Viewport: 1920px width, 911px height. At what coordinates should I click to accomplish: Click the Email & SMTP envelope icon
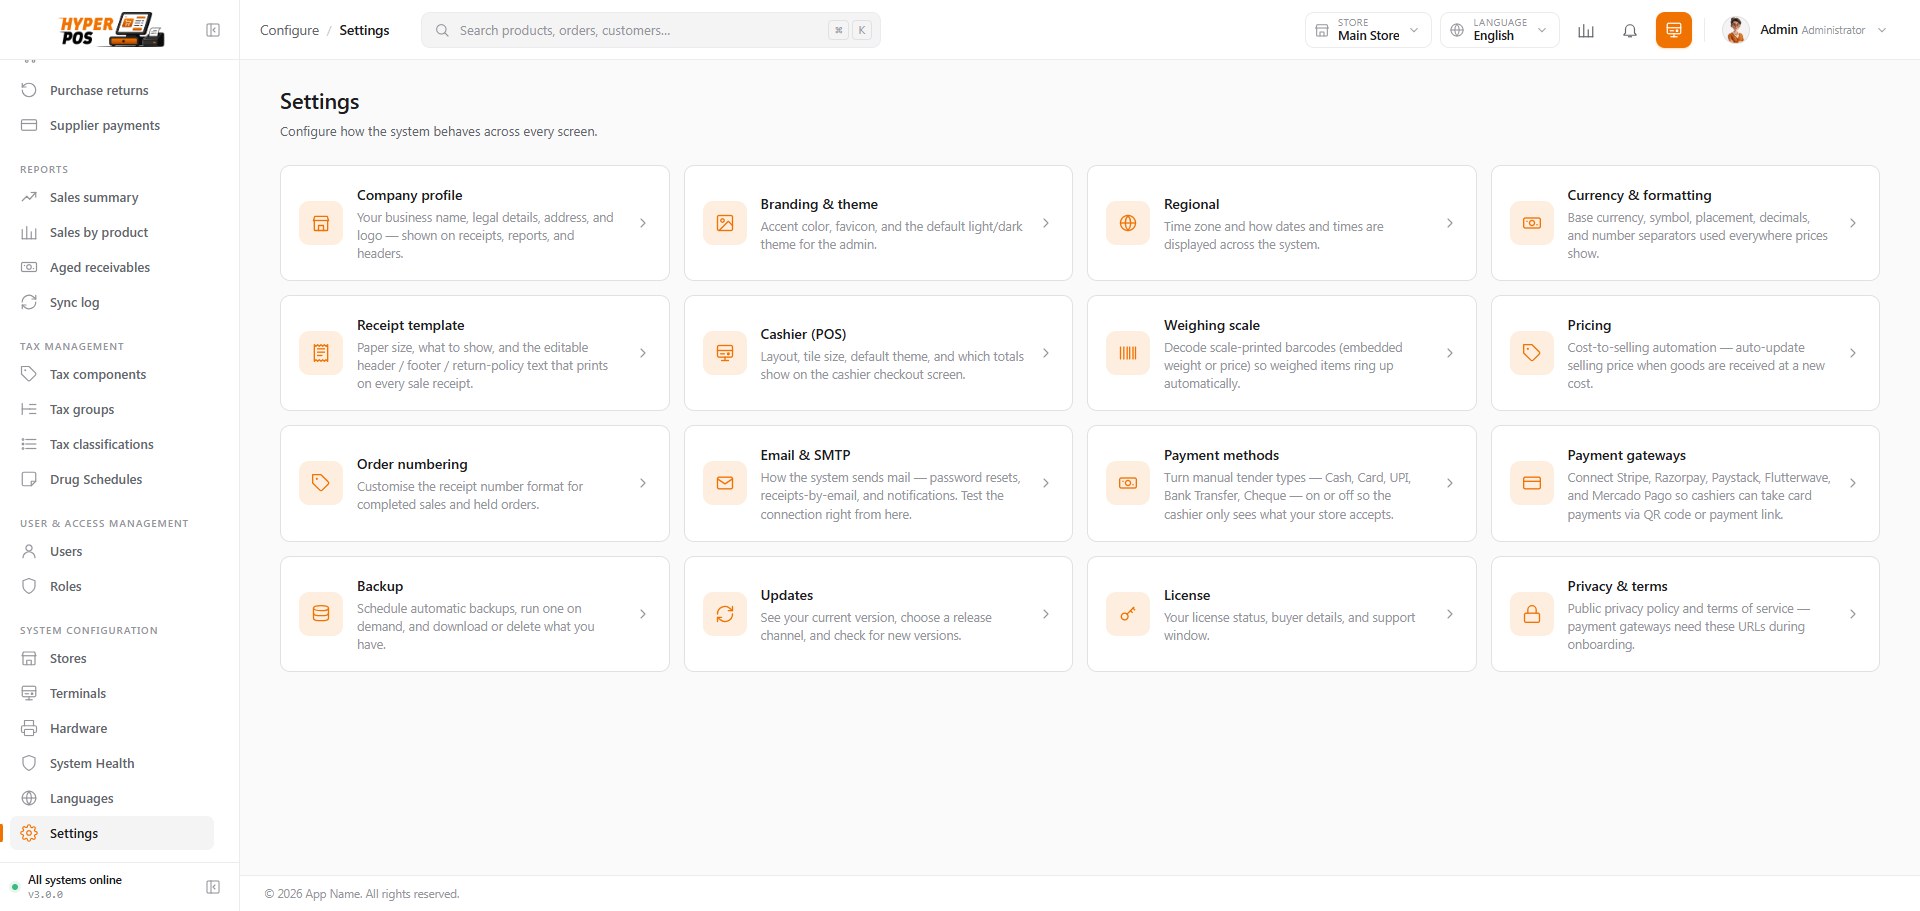[725, 483]
